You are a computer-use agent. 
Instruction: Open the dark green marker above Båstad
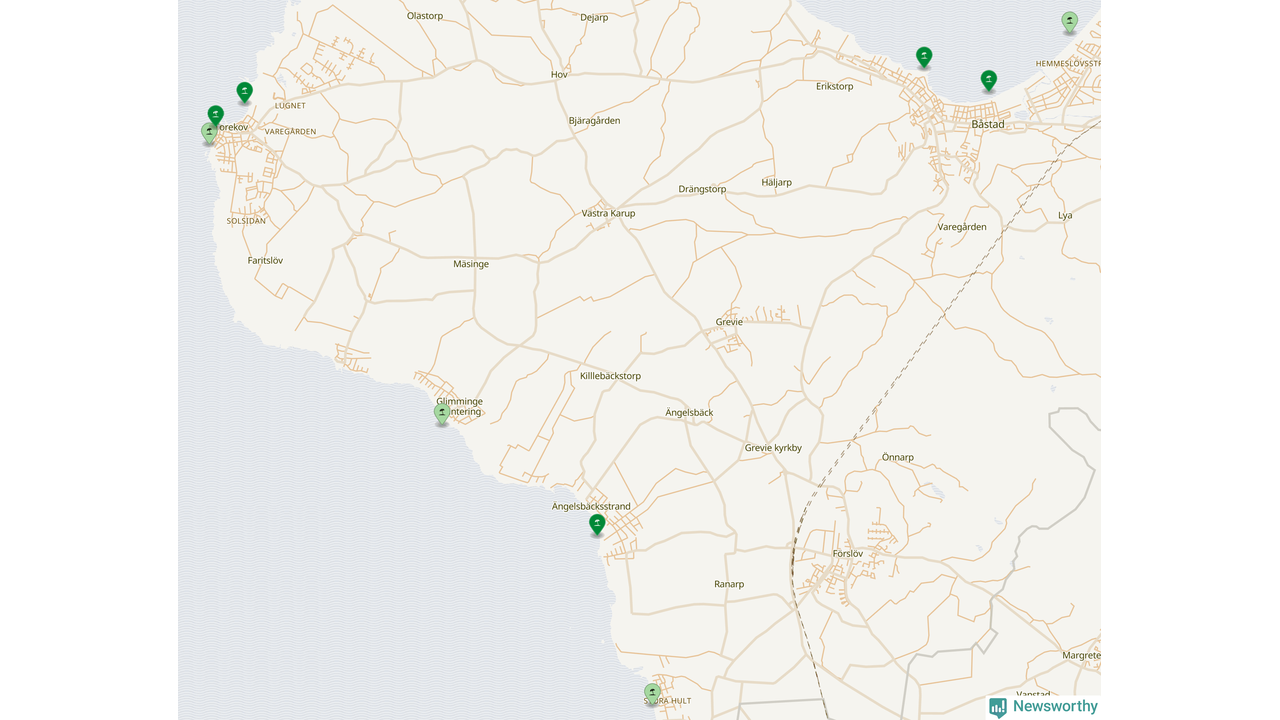coord(989,81)
